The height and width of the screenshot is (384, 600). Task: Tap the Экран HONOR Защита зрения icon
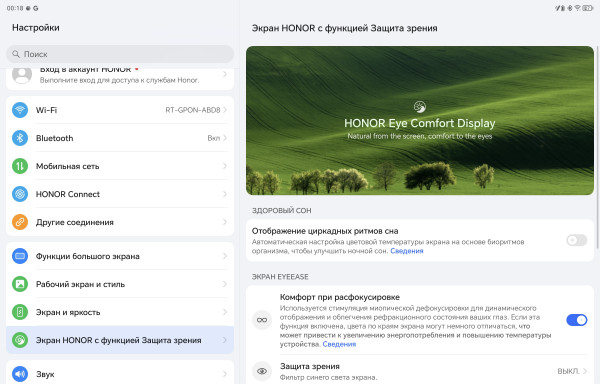[20, 340]
